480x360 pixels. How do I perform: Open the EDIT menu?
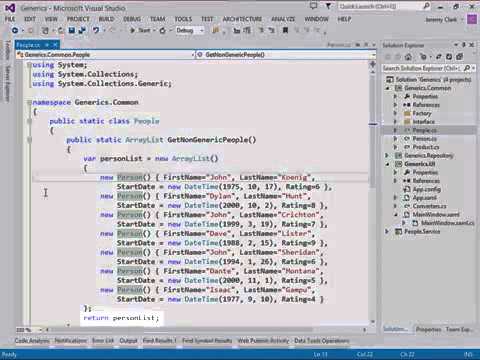pyautogui.click(x=30, y=19)
